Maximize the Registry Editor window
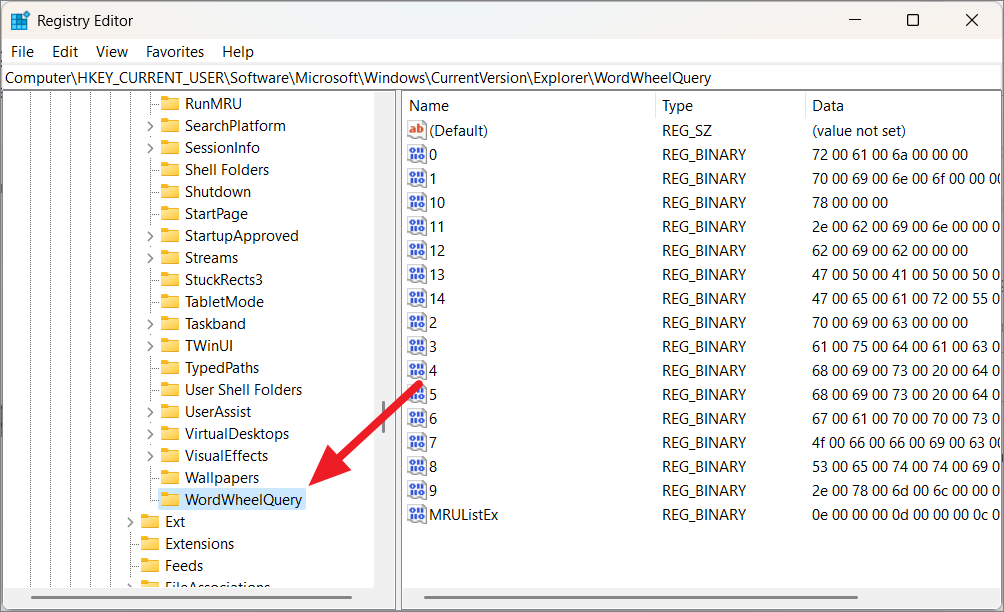This screenshot has width=1004, height=612. tap(913, 20)
